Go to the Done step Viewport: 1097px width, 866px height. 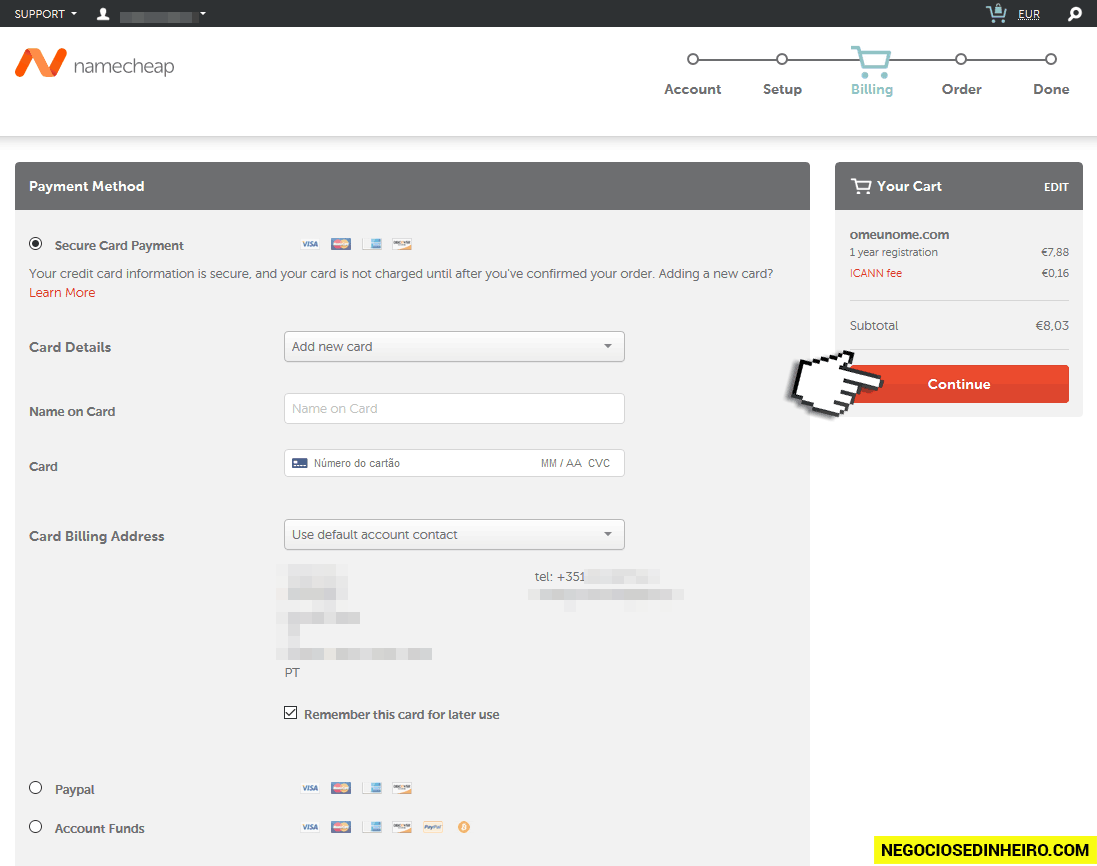tap(1051, 73)
